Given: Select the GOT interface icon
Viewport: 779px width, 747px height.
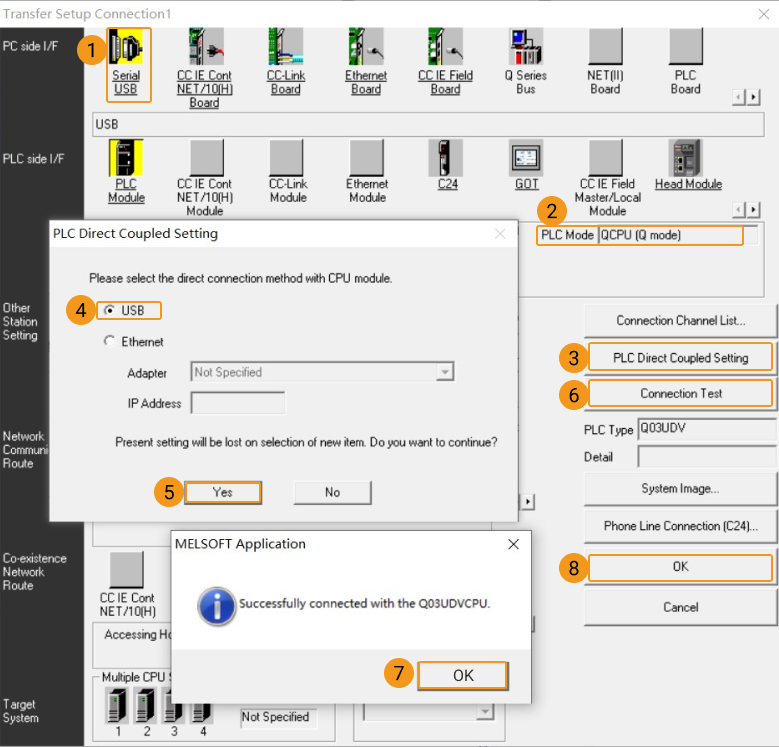Looking at the screenshot, I should [526, 158].
